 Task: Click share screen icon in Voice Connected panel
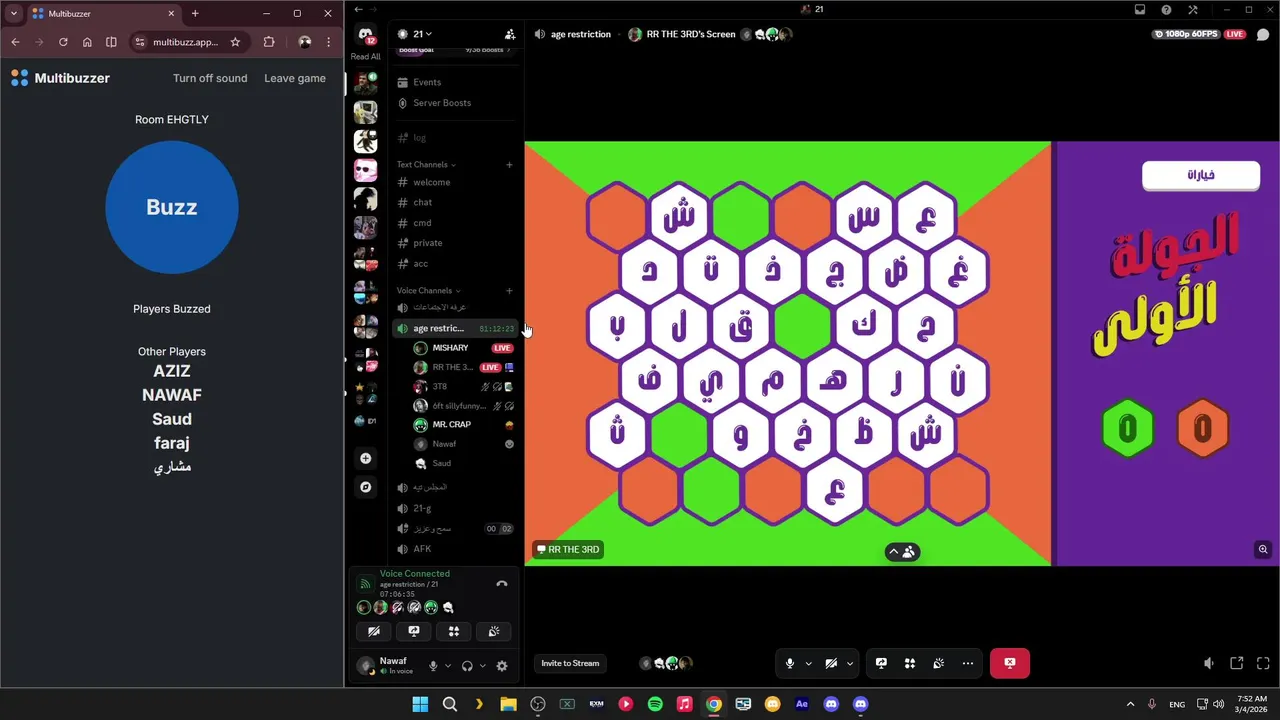pos(414,631)
